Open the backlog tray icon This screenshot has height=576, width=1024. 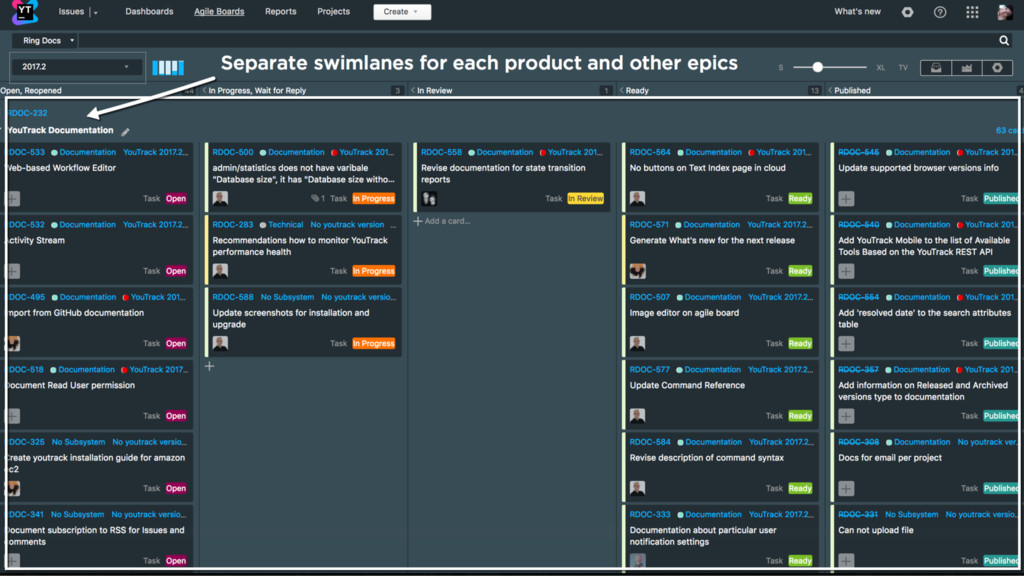pos(936,67)
